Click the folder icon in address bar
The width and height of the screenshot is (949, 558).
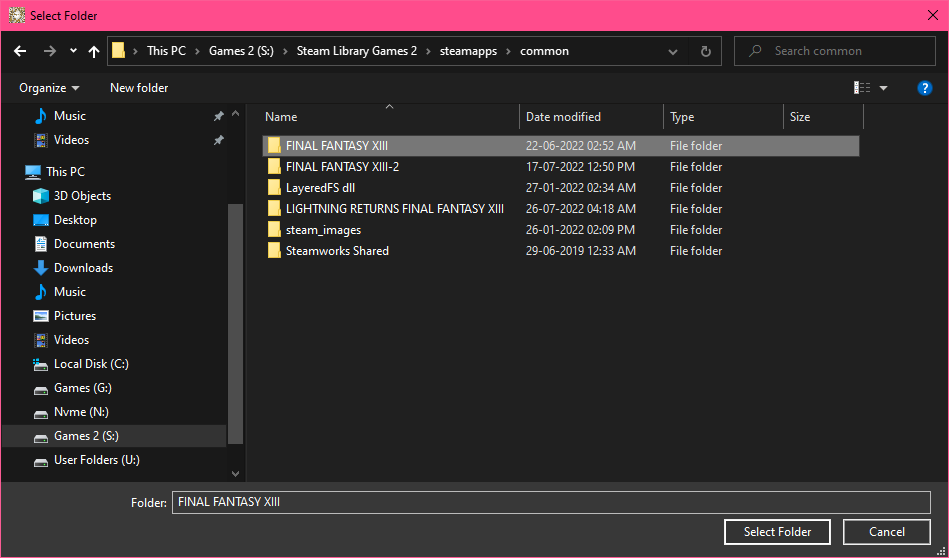119,51
